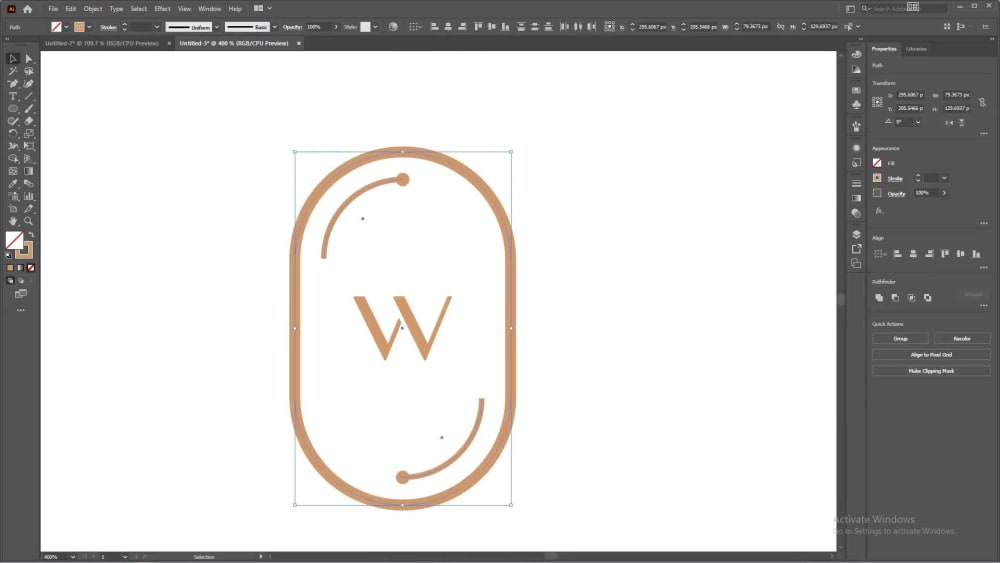The height and width of the screenshot is (563, 1000).
Task: Open the stroke weight dropdown in Properties panel
Action: tap(945, 179)
